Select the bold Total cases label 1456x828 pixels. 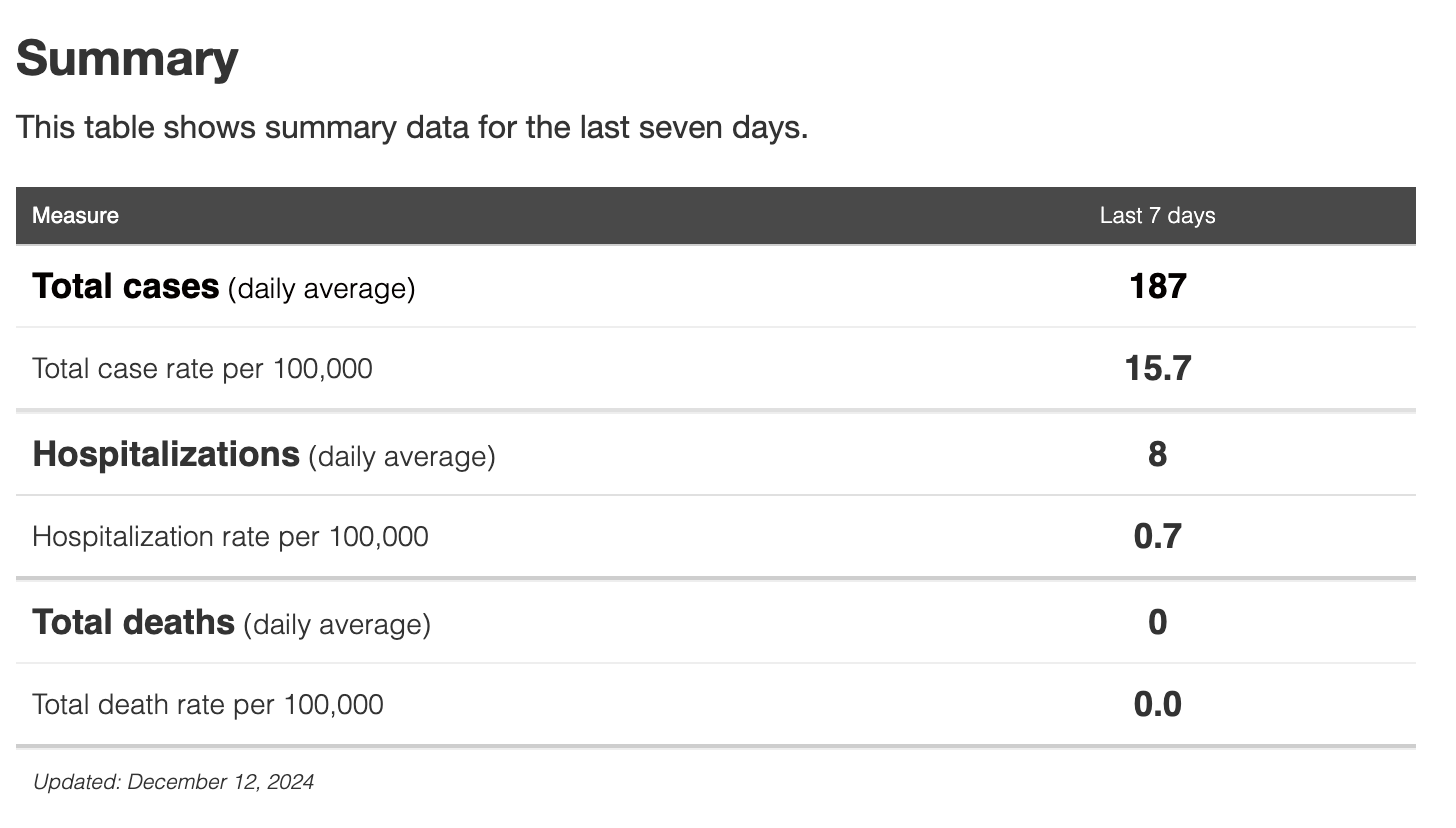pyautogui.click(x=126, y=287)
